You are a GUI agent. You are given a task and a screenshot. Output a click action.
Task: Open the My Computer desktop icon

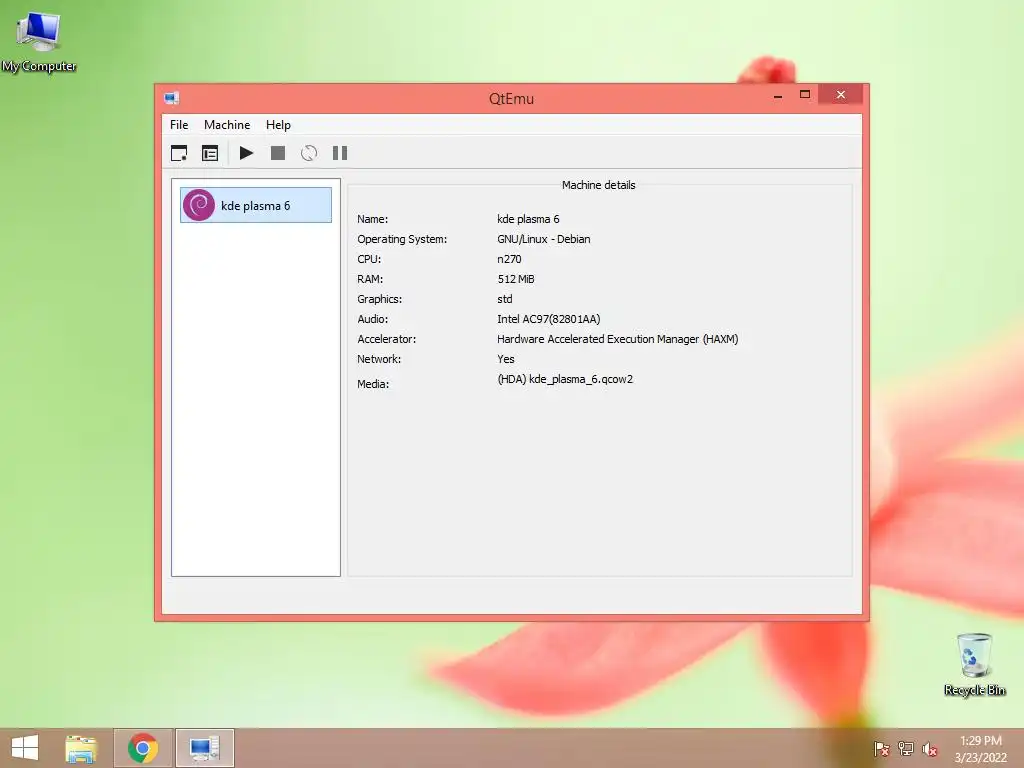click(x=39, y=42)
